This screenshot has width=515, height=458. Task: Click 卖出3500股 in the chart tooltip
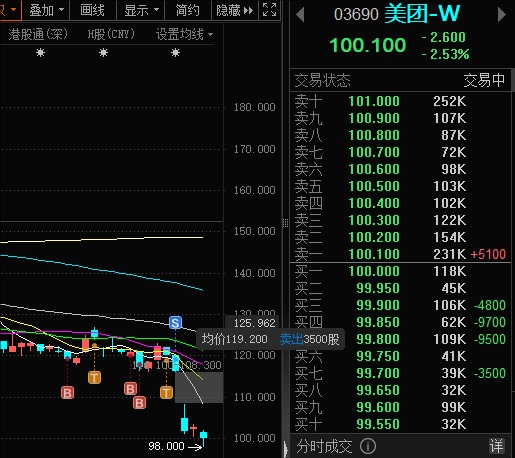pyautogui.click(x=309, y=339)
